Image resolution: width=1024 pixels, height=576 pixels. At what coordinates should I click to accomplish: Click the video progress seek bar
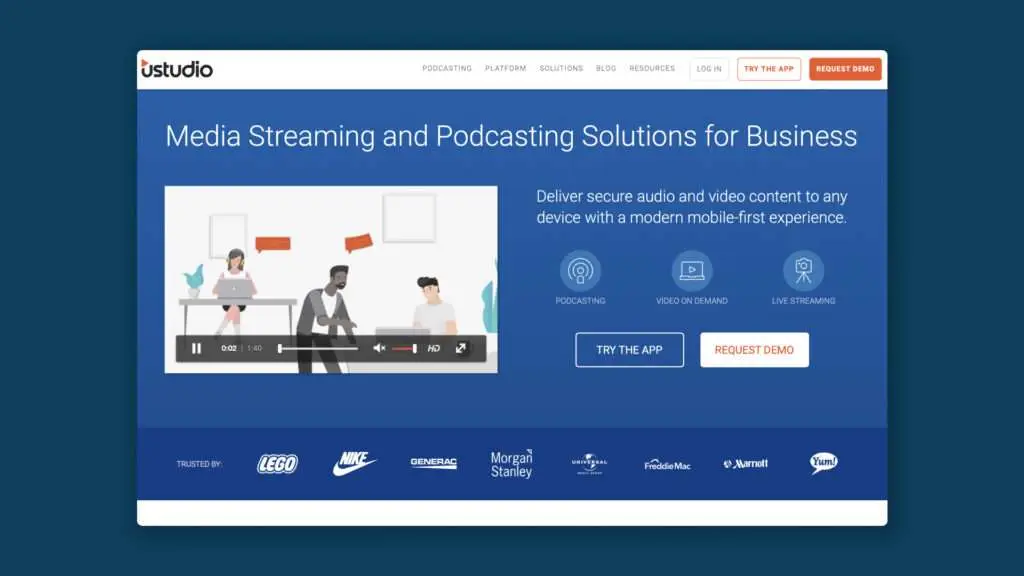tap(318, 348)
